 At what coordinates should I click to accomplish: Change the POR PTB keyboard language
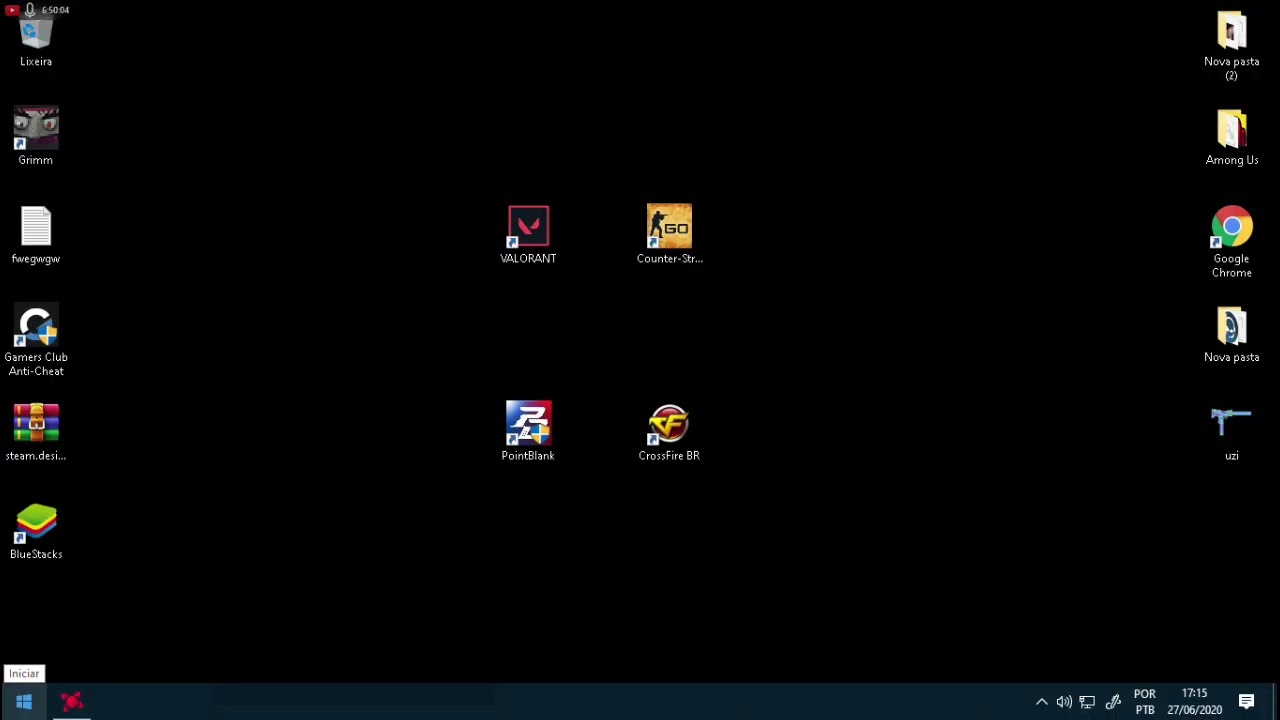pyautogui.click(x=1145, y=702)
